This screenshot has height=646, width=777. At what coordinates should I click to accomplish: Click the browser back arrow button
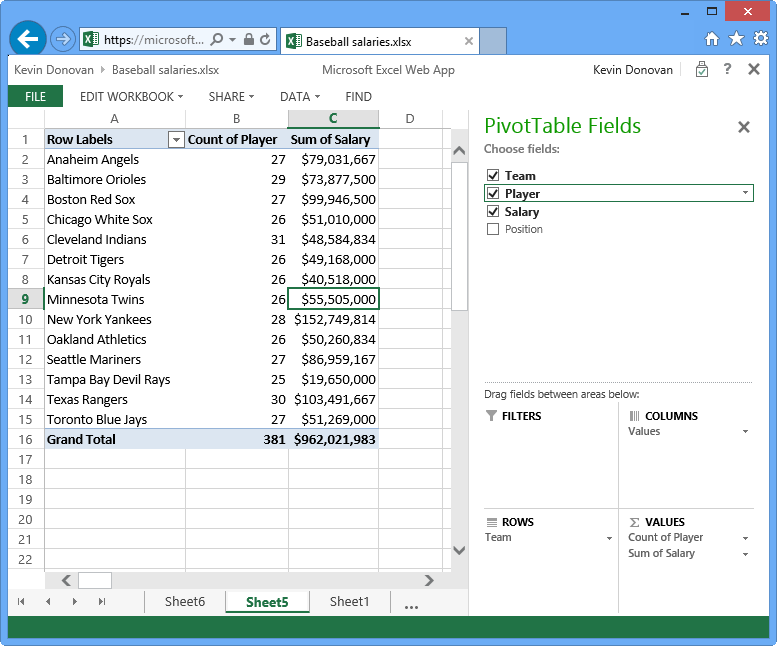28,39
